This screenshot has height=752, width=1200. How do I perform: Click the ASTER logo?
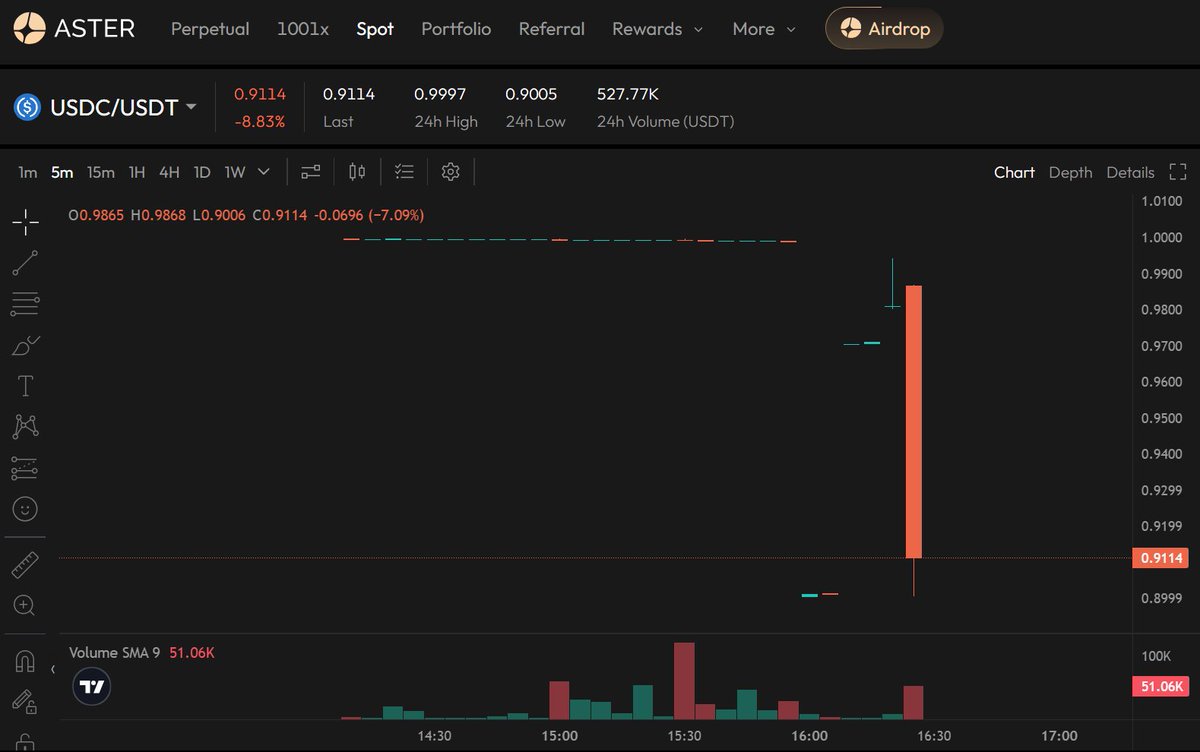[75, 28]
